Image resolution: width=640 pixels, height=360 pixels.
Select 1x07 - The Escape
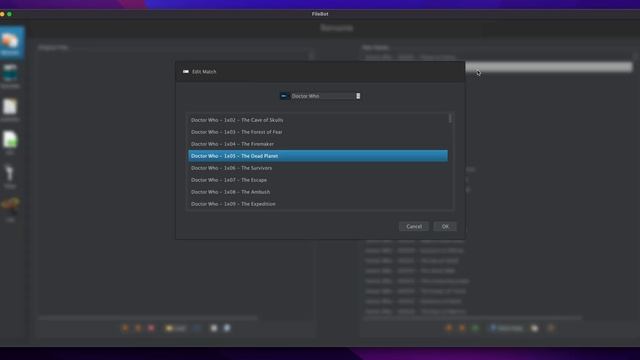(318, 180)
